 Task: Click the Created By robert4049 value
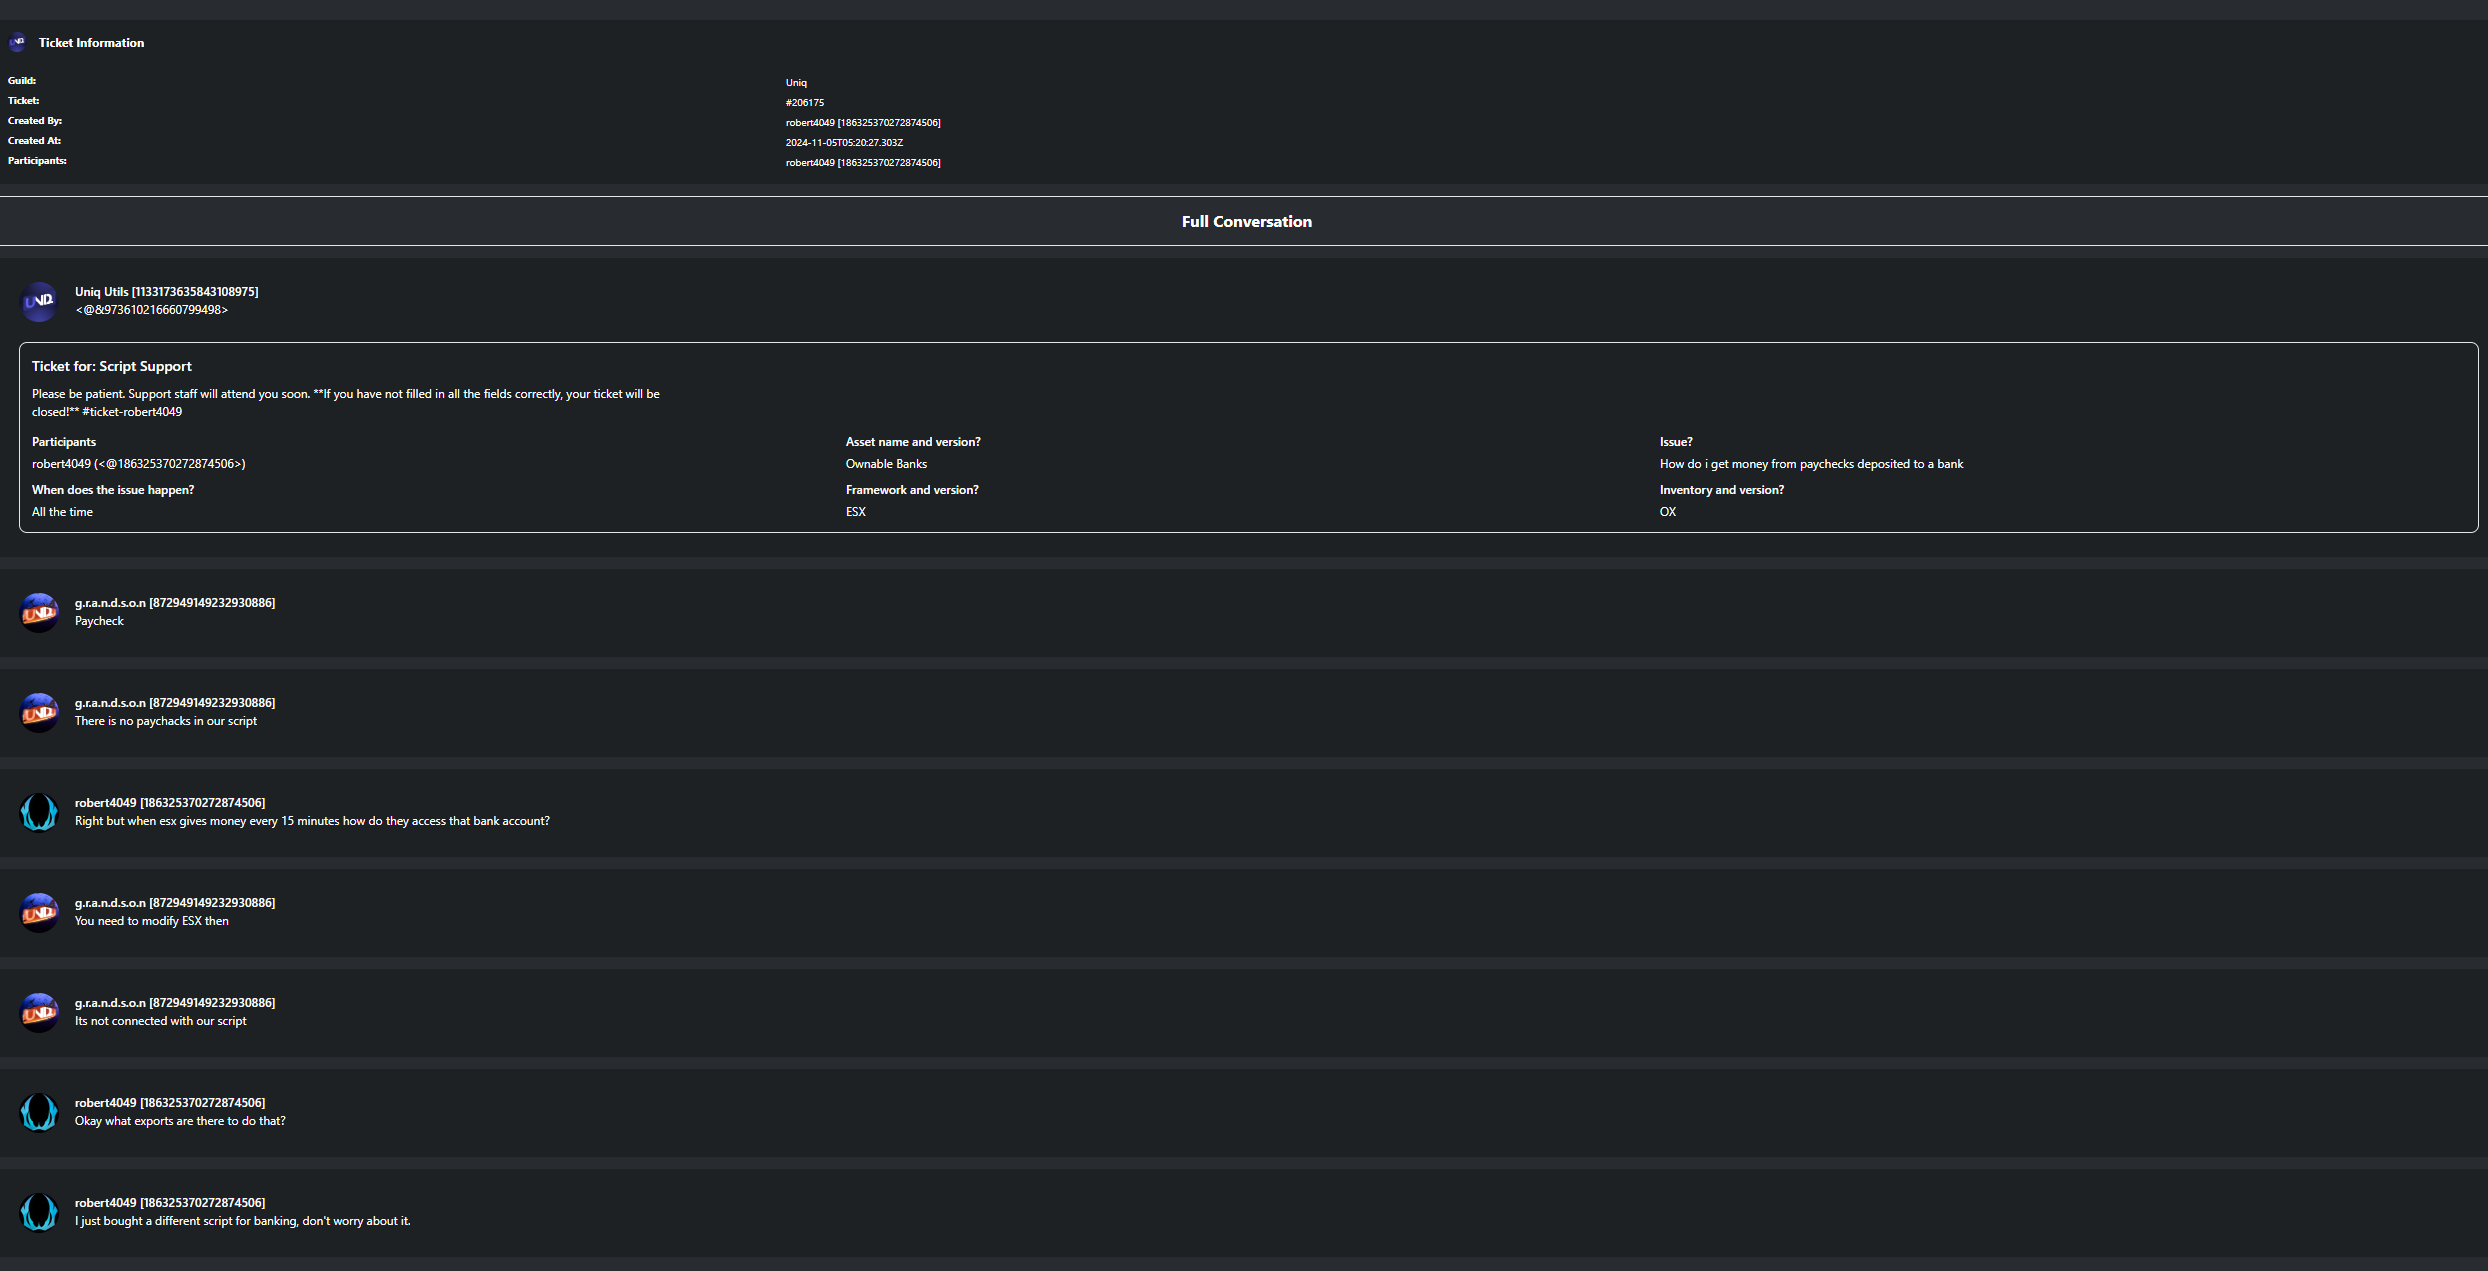tap(862, 123)
